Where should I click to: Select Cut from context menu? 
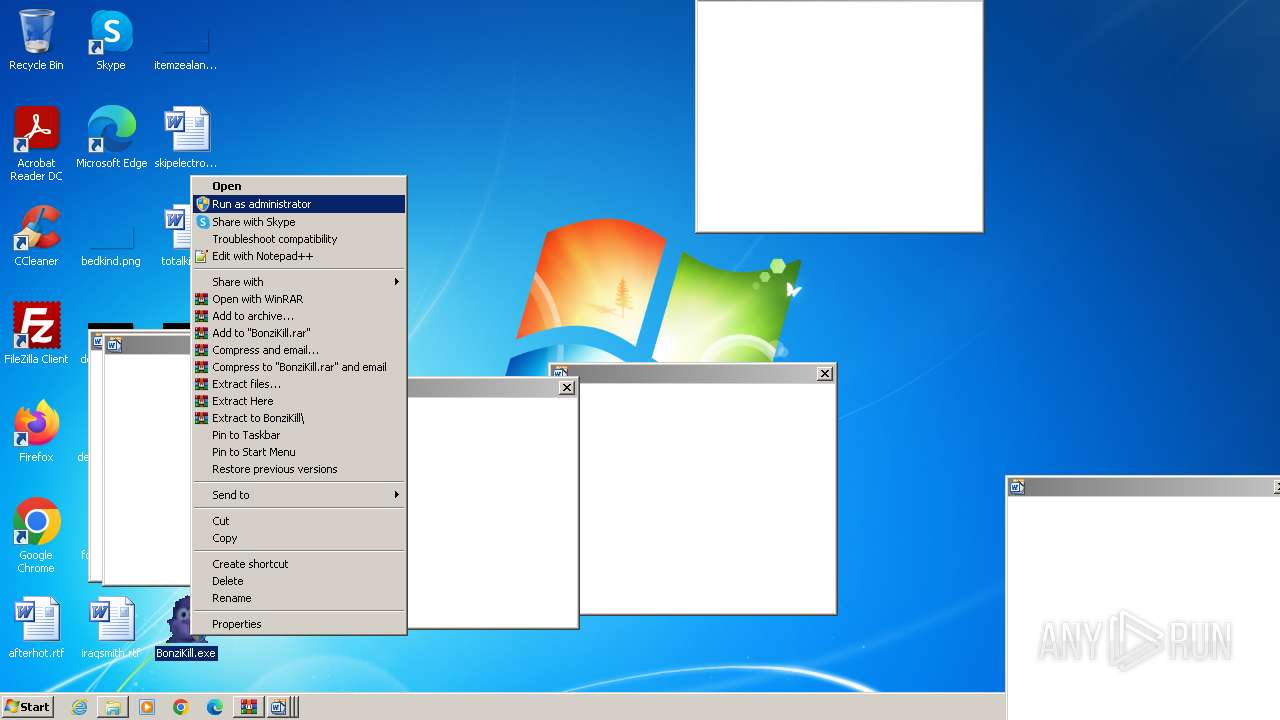(x=299, y=521)
